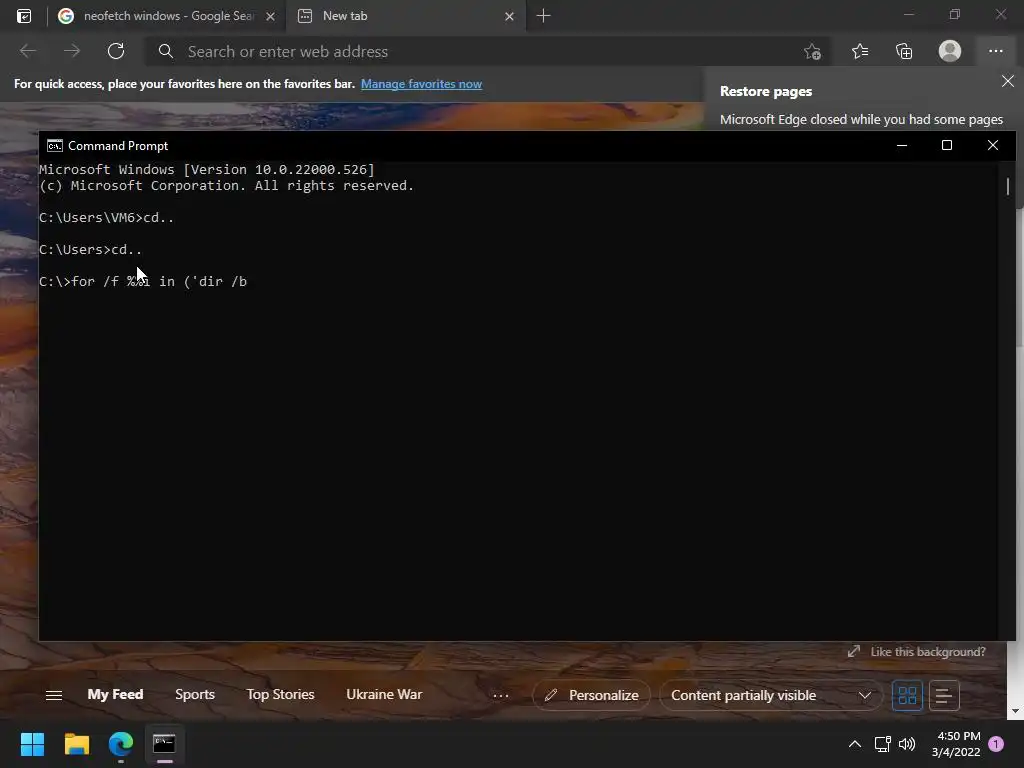Switch feed to grid layout view
1024x768 pixels.
tap(907, 696)
